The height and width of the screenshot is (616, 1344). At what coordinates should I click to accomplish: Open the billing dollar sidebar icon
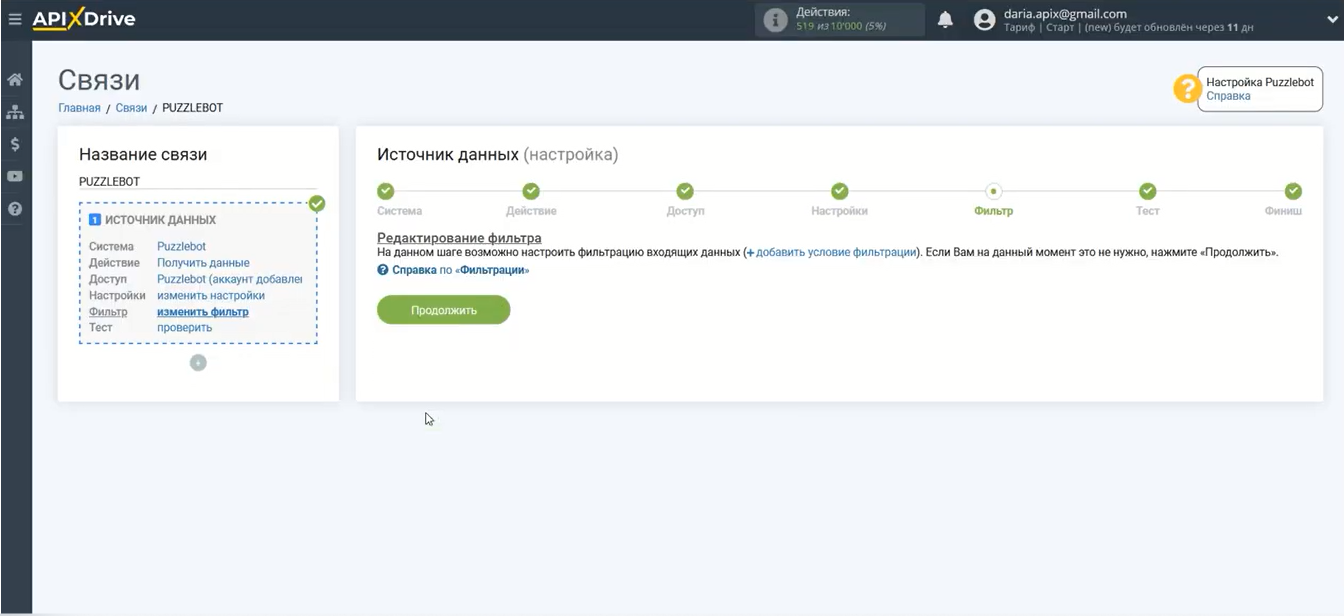pyautogui.click(x=15, y=144)
